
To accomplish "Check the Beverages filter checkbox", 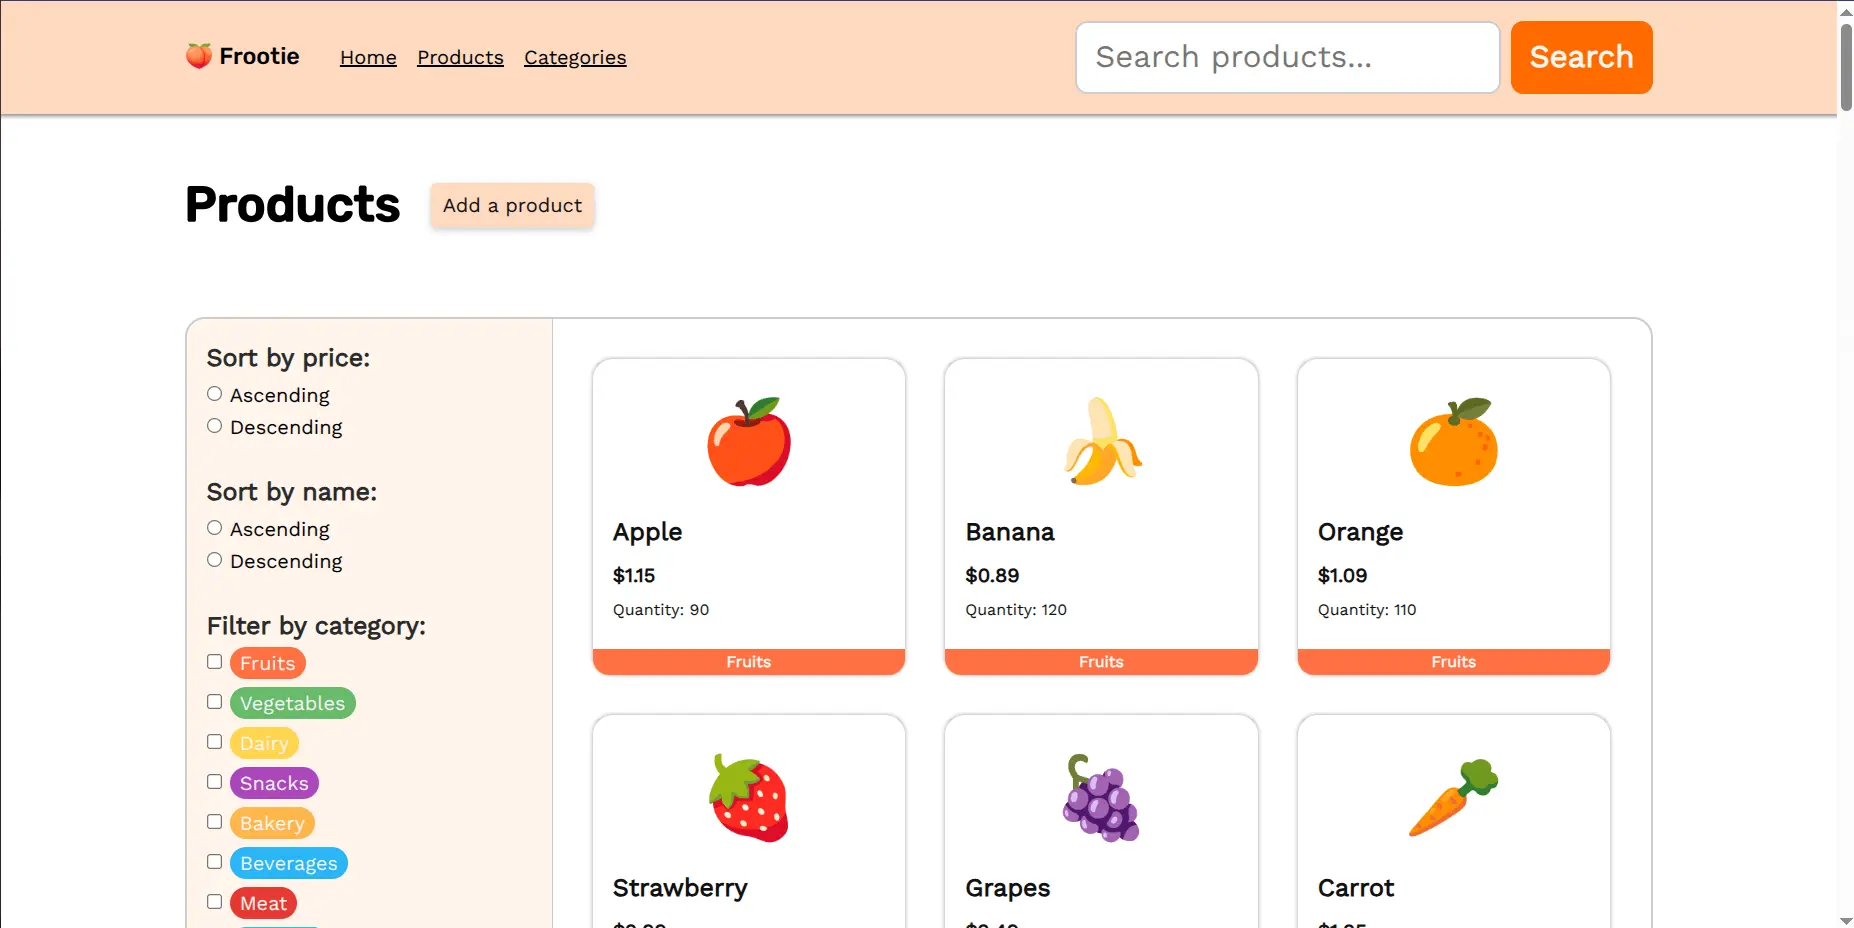I will [214, 861].
